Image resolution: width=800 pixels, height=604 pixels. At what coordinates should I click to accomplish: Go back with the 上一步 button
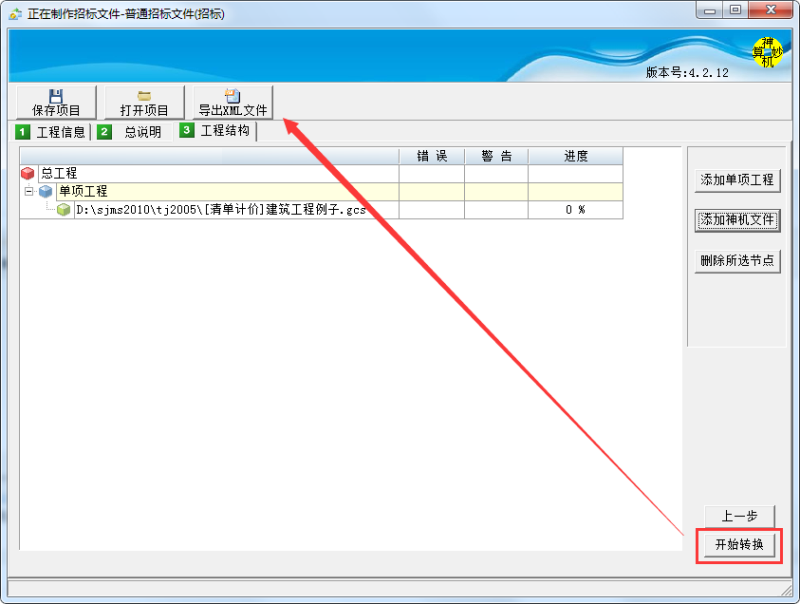739,516
